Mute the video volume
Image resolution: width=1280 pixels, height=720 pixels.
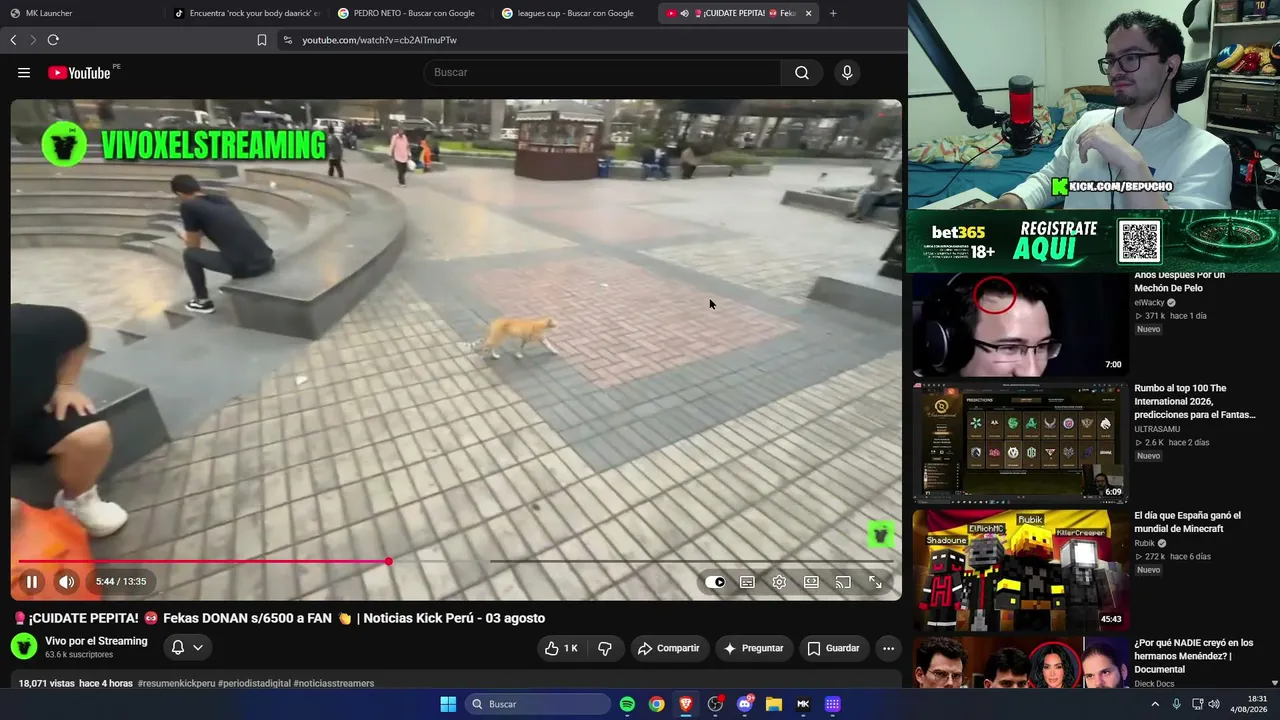click(x=66, y=582)
